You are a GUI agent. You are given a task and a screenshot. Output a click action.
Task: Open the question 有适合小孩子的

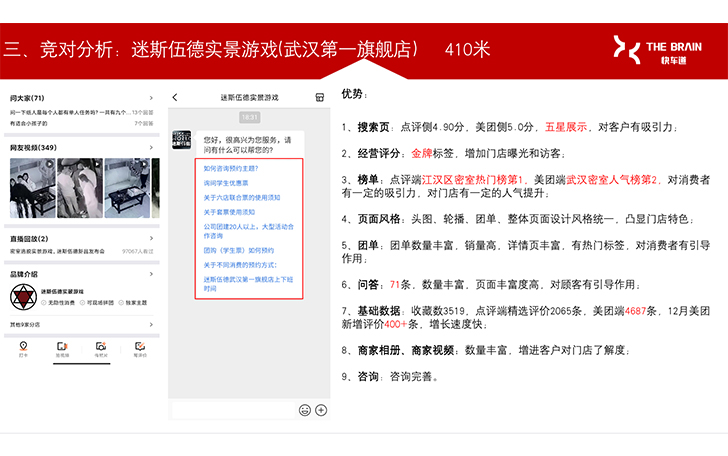(82, 124)
